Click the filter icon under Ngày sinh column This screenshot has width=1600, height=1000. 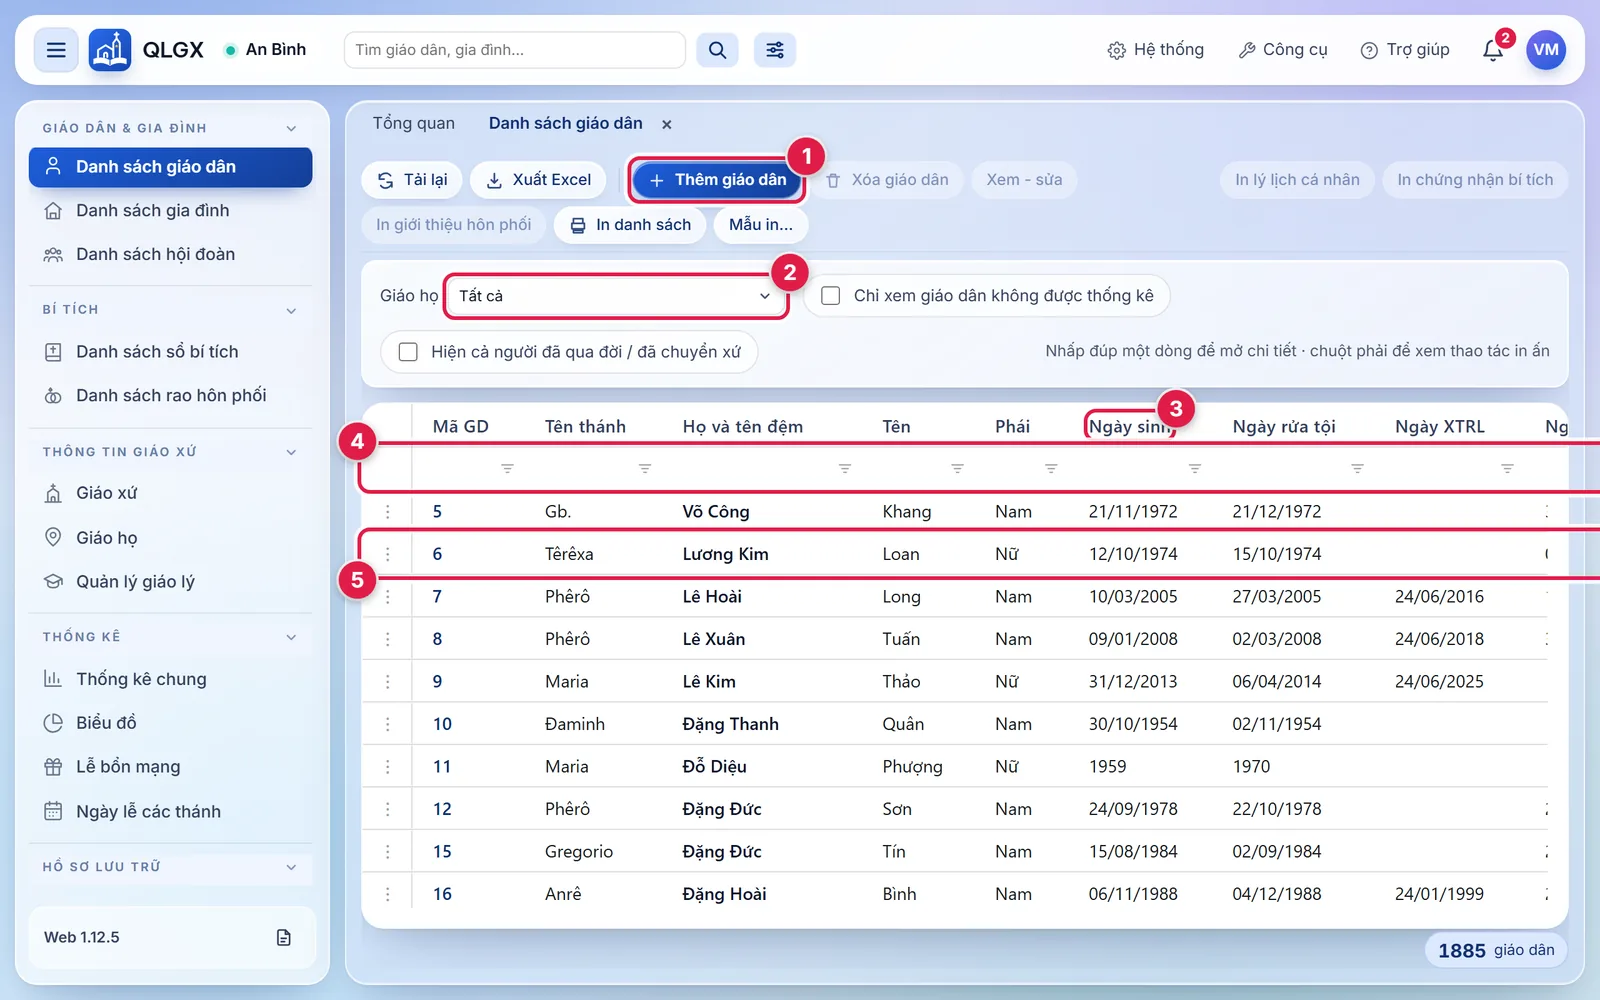tap(1194, 468)
